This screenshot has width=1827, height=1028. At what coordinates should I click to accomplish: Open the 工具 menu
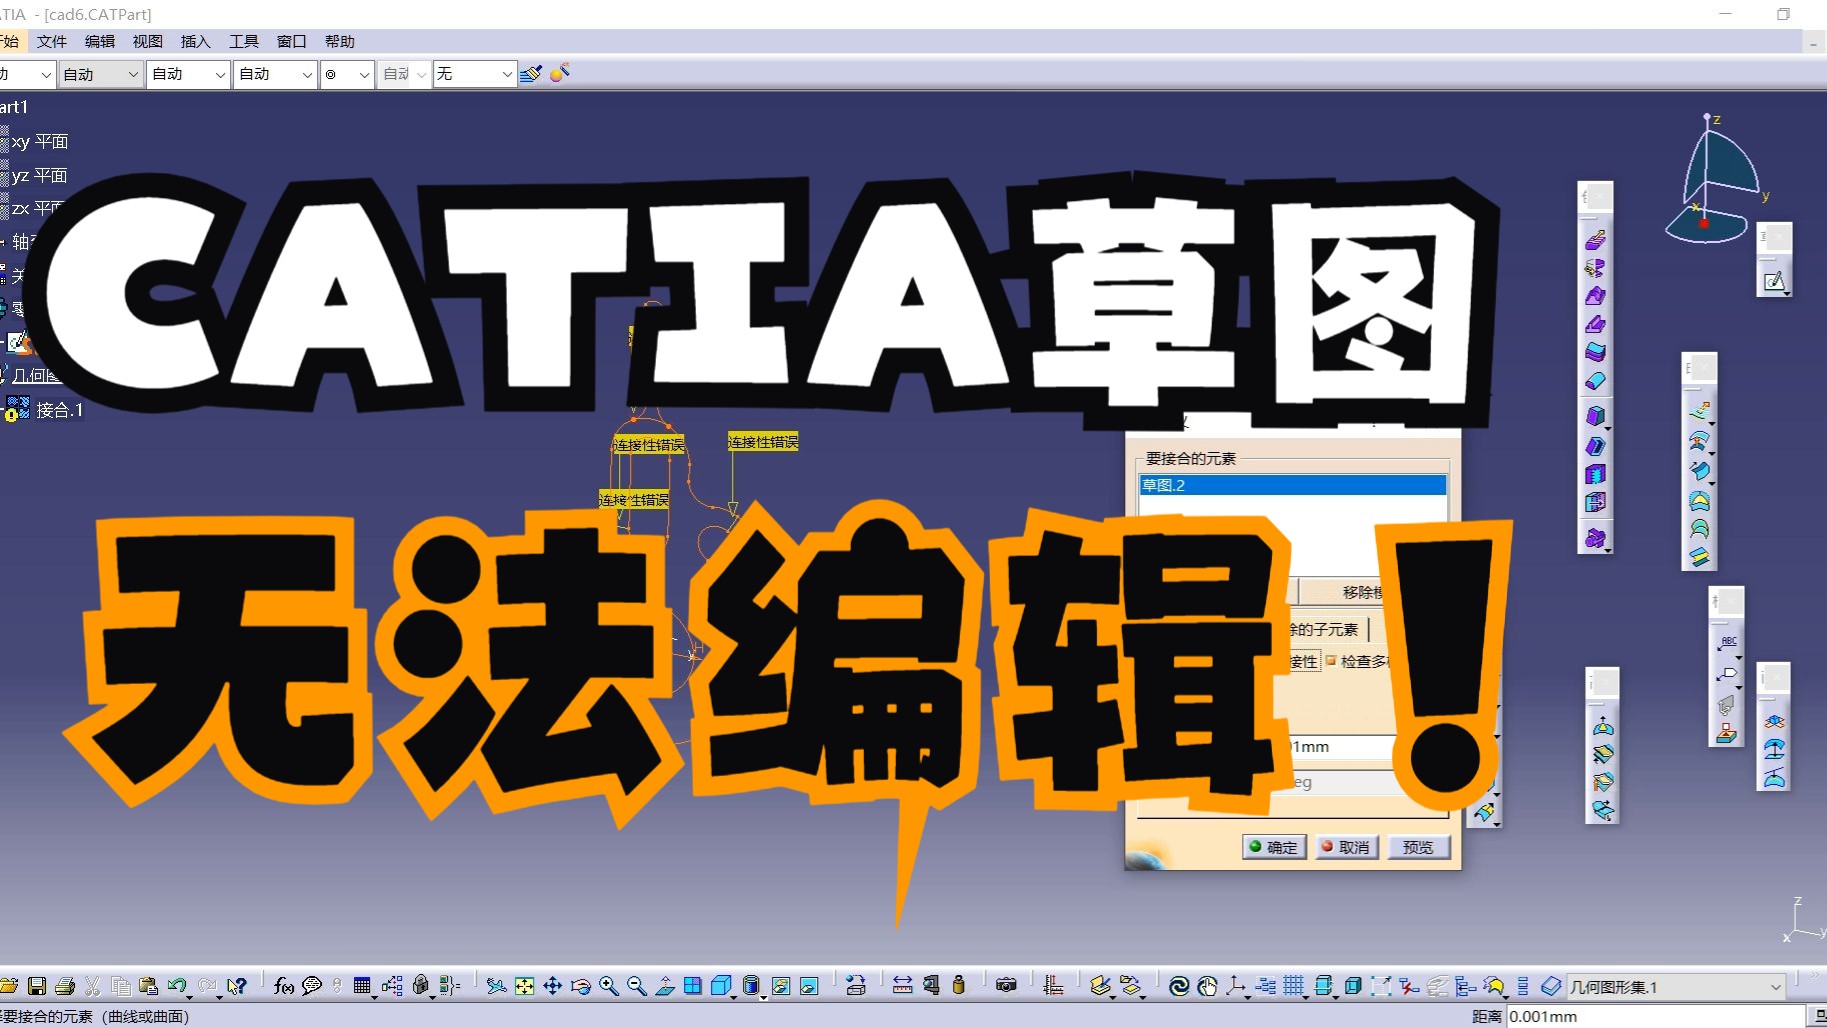point(244,41)
